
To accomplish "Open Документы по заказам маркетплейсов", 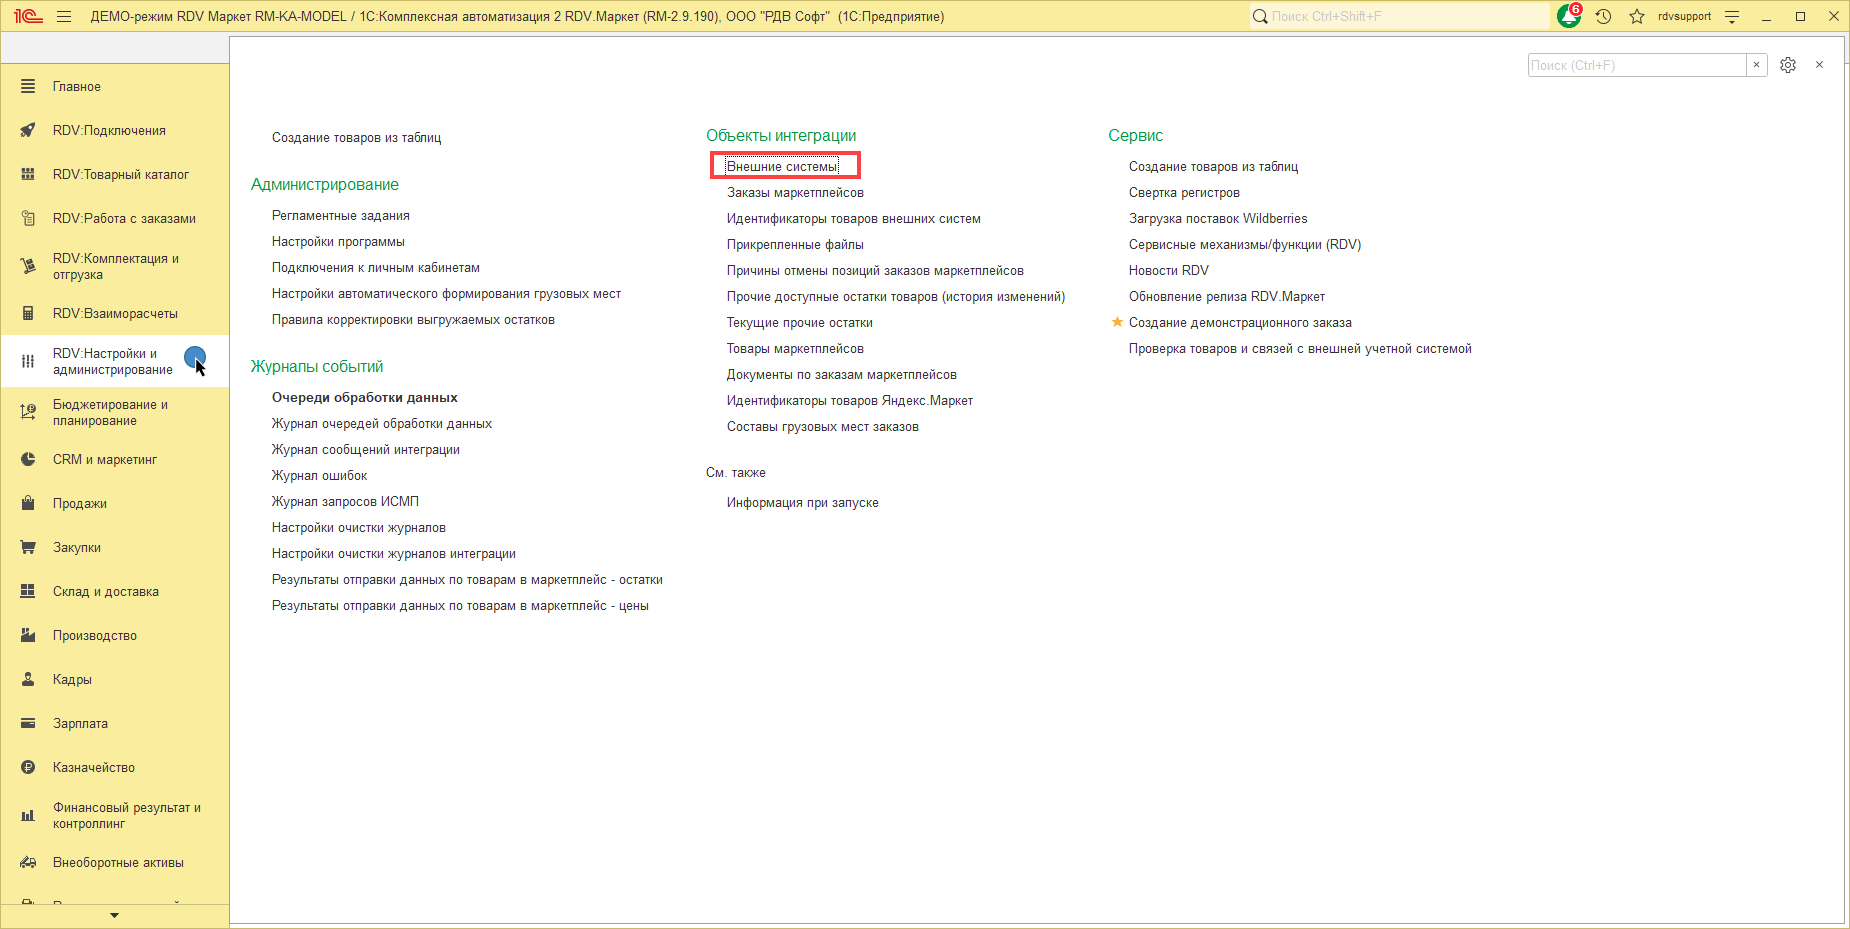I will (842, 374).
